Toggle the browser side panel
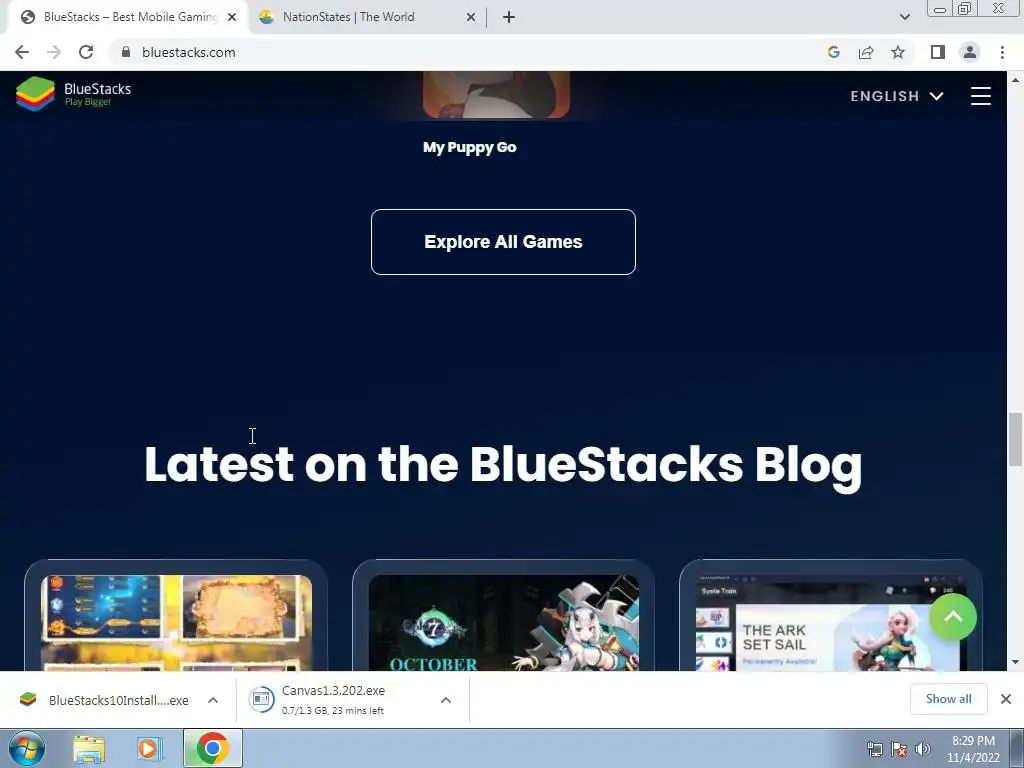Viewport: 1024px width, 768px height. [938, 52]
